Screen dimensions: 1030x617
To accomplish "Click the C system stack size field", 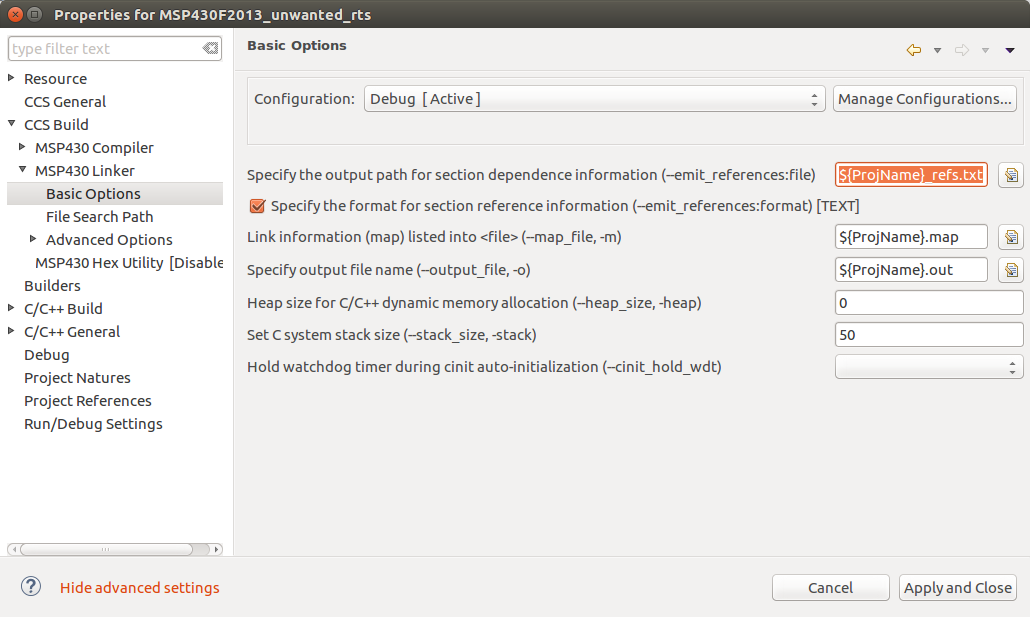I will click(928, 335).
